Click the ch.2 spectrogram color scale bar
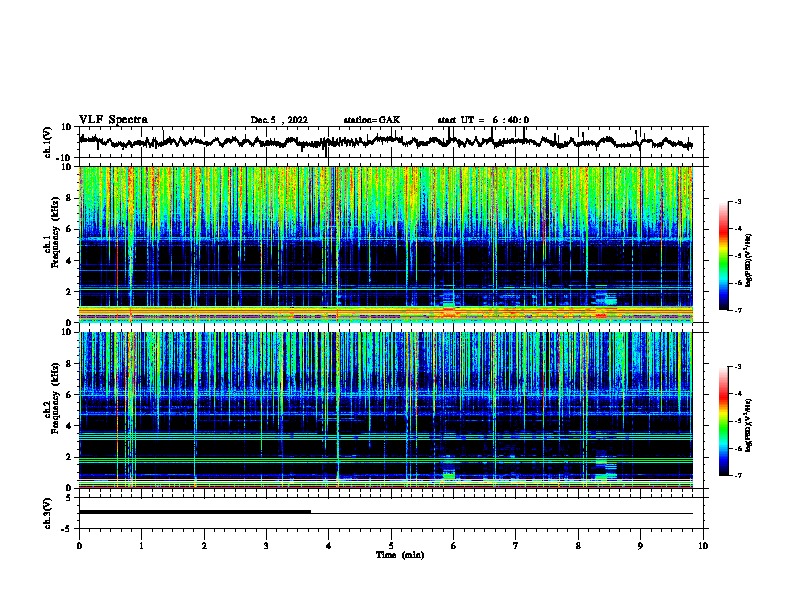The image size is (792, 612). (x=724, y=421)
